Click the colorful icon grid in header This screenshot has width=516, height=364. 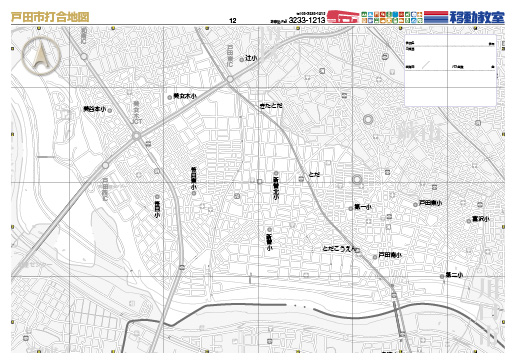point(392,17)
